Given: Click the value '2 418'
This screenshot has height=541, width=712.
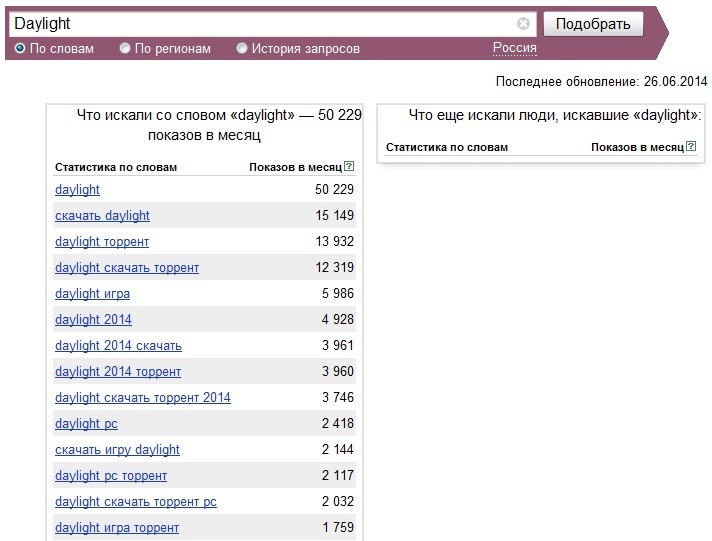Looking at the screenshot, I should click(x=338, y=423).
